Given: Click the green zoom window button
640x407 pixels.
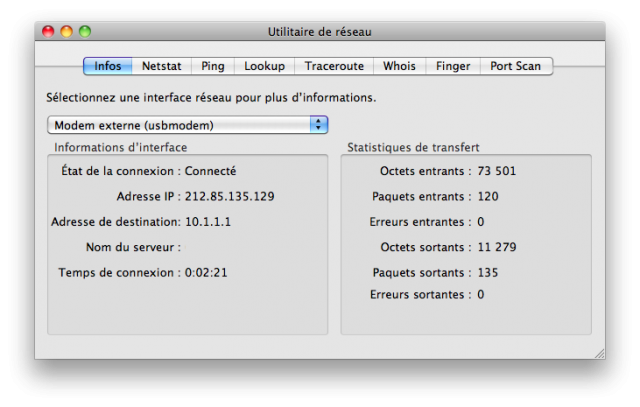Looking at the screenshot, I should coord(85,31).
